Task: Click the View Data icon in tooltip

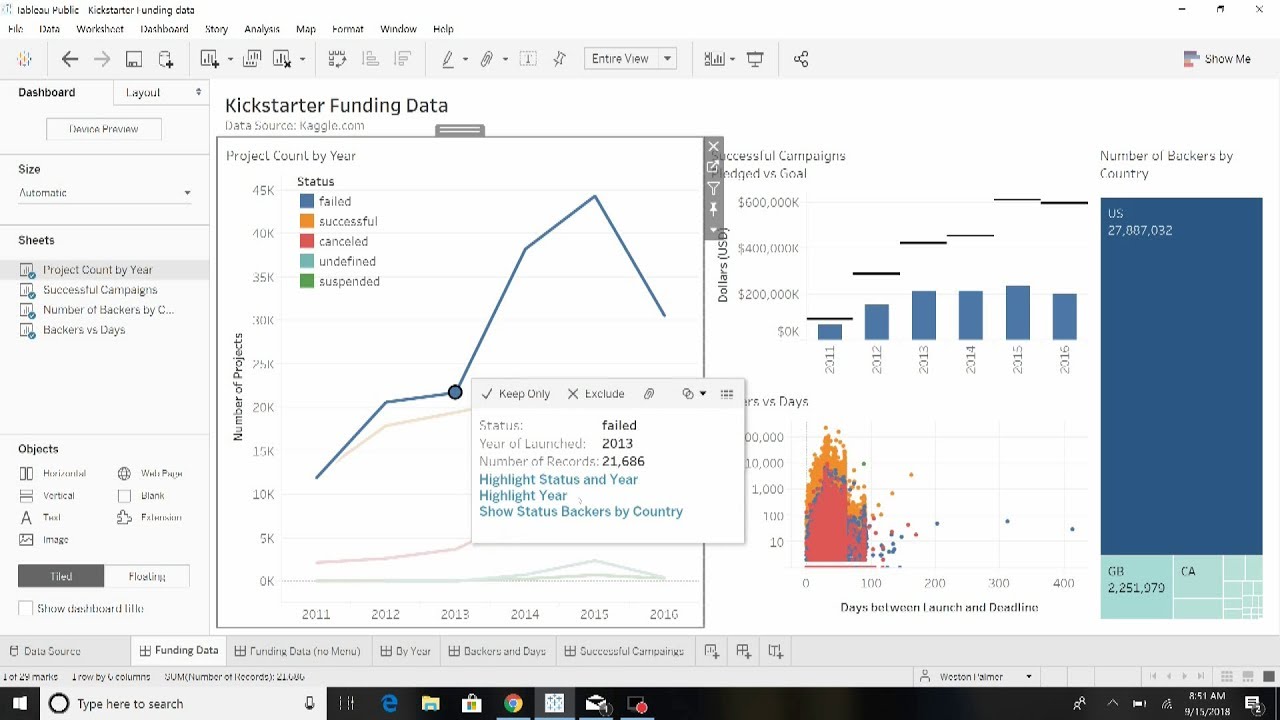Action: pos(727,393)
